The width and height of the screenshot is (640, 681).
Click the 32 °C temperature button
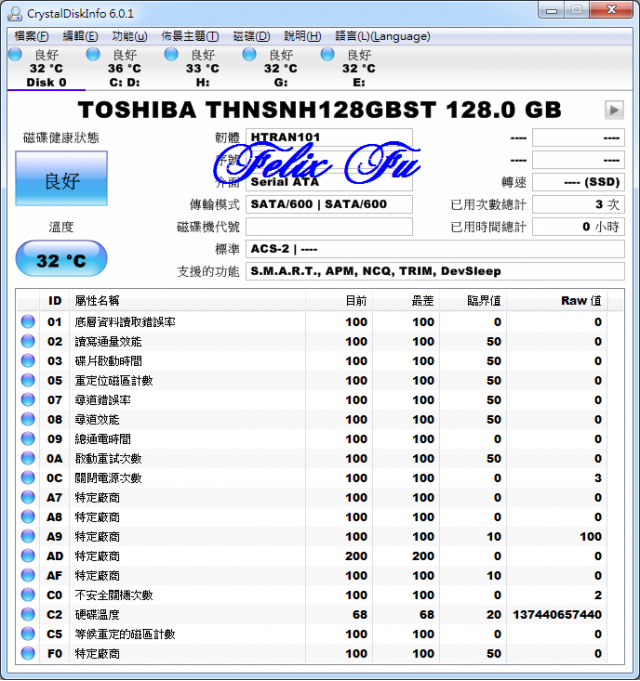tap(61, 259)
